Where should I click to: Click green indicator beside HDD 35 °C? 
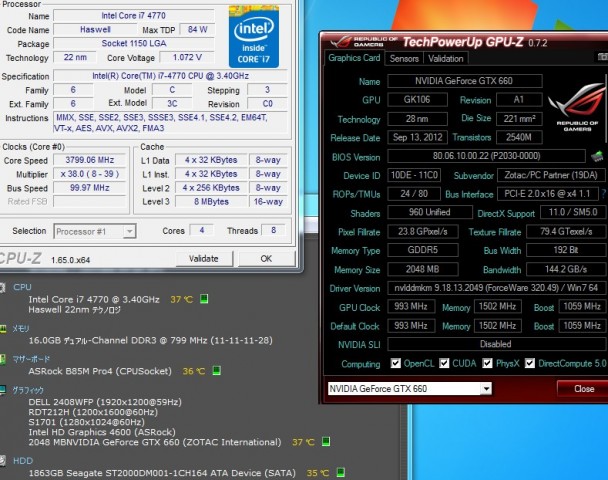pos(340,472)
